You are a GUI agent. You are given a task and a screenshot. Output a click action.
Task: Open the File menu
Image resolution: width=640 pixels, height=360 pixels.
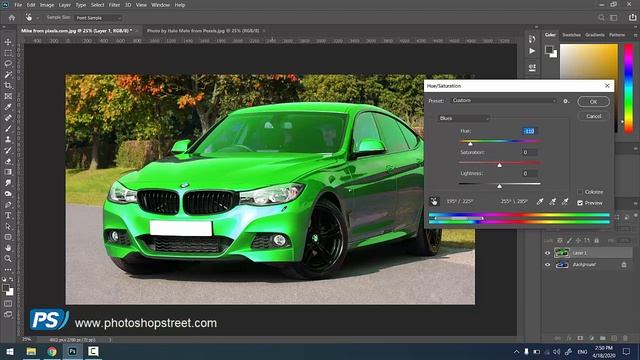(18, 5)
